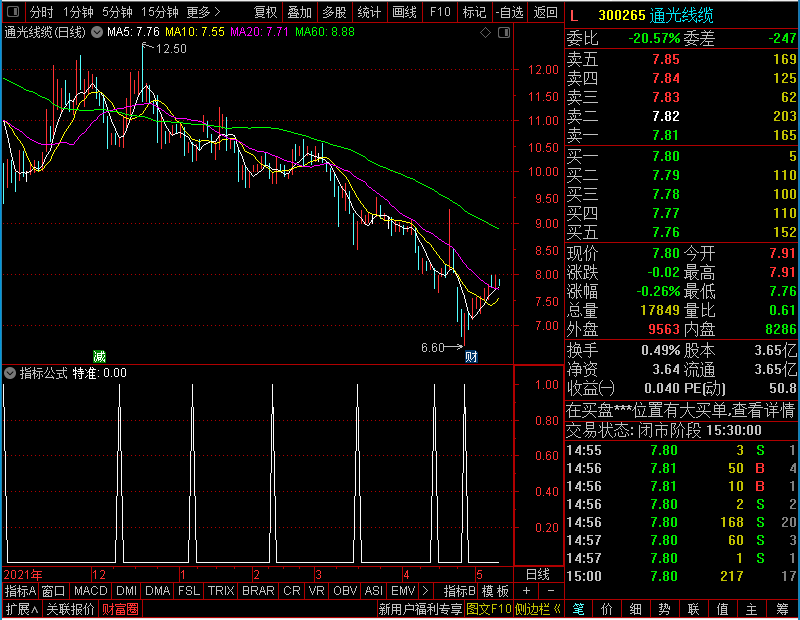Open the 财富圈 link

120,609
